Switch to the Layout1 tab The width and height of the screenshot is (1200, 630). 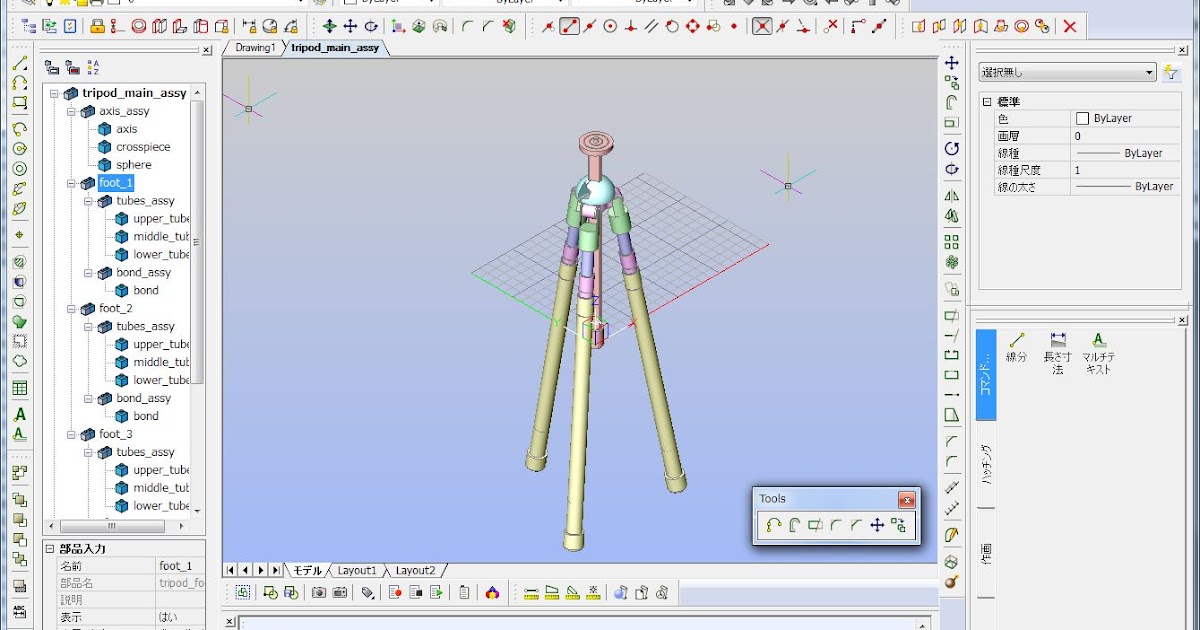357,569
